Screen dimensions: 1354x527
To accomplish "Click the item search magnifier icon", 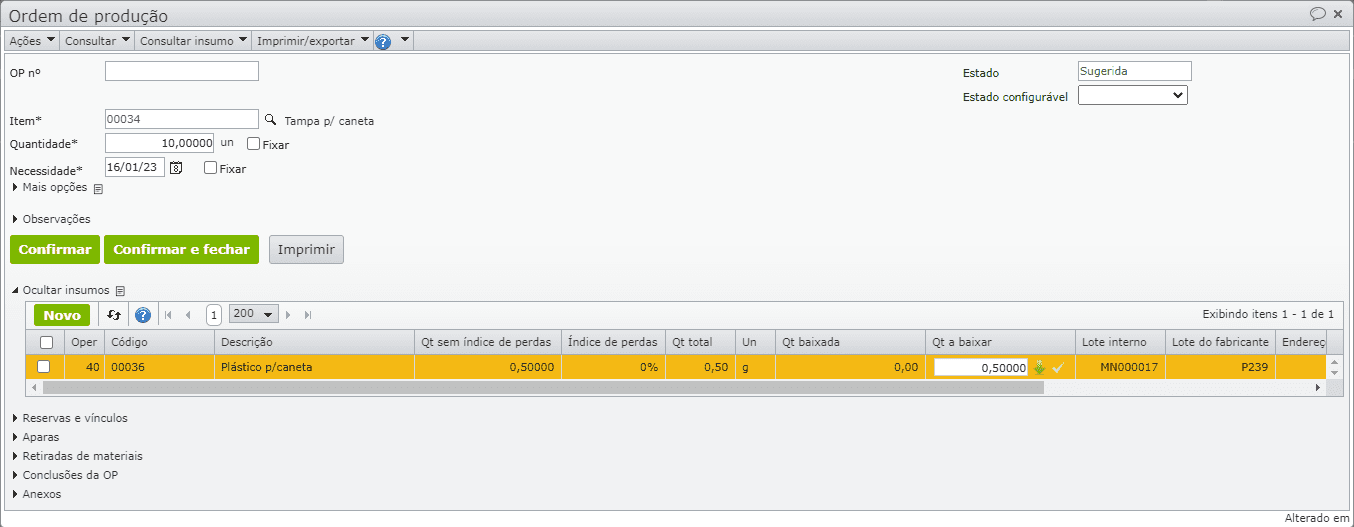I will click(x=270, y=119).
